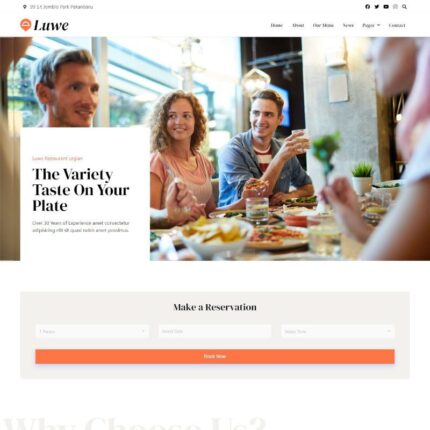Open the Select Time dropdown
The height and width of the screenshot is (430, 430).
click(338, 331)
